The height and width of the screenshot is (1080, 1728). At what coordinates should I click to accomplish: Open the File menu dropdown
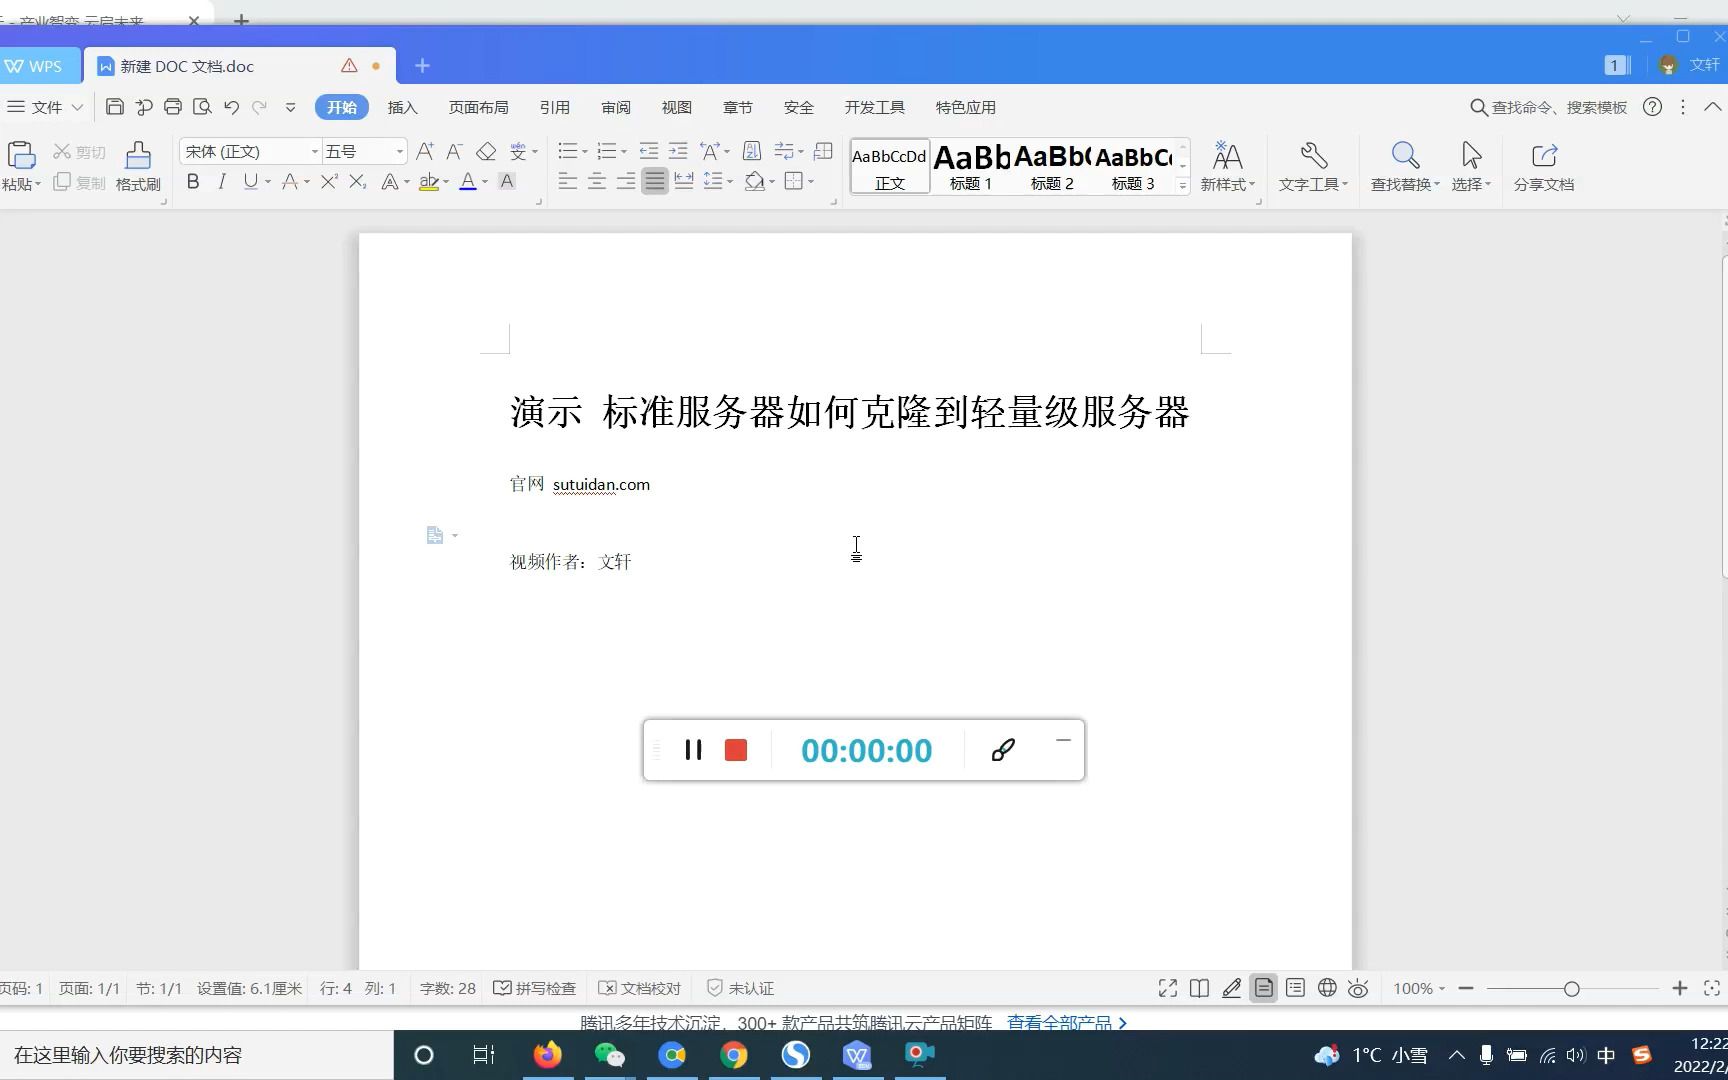pyautogui.click(x=46, y=107)
